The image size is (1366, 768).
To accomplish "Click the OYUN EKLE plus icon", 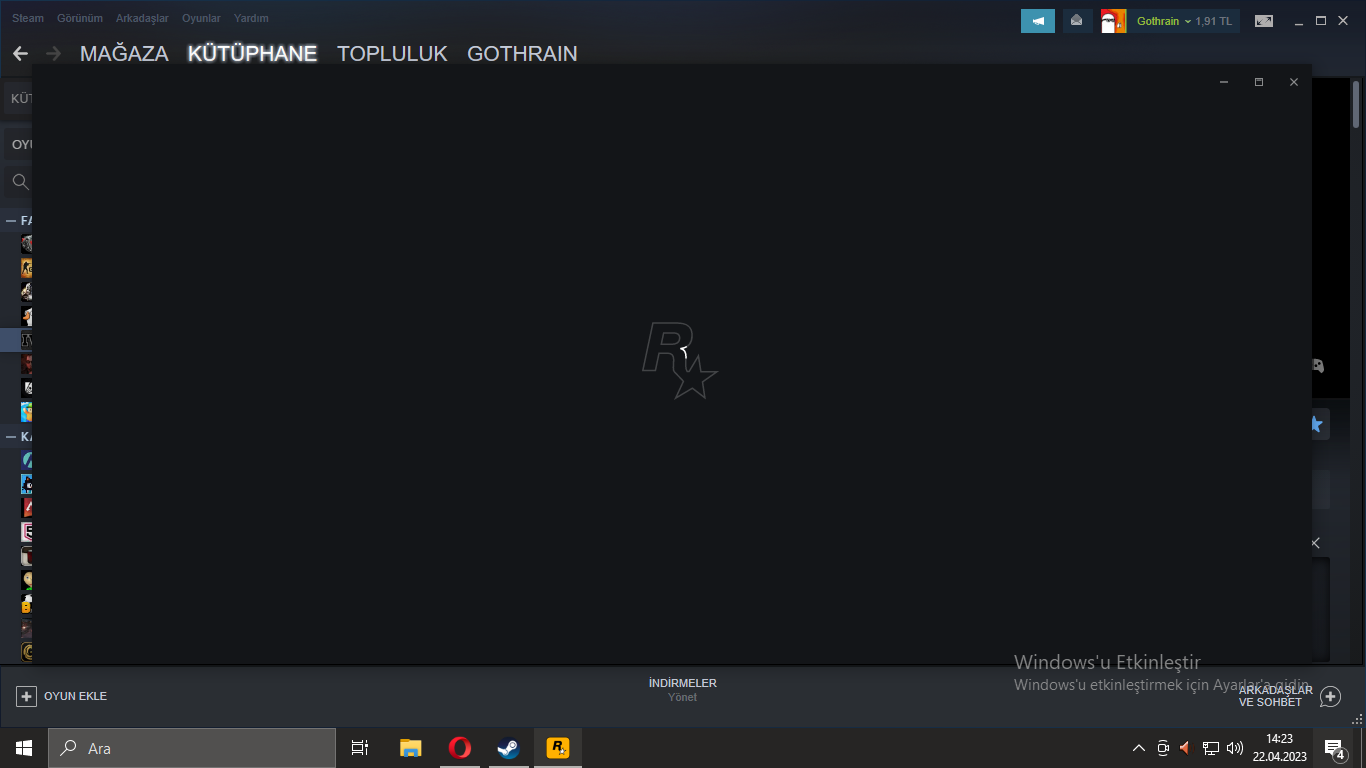I will [27, 696].
